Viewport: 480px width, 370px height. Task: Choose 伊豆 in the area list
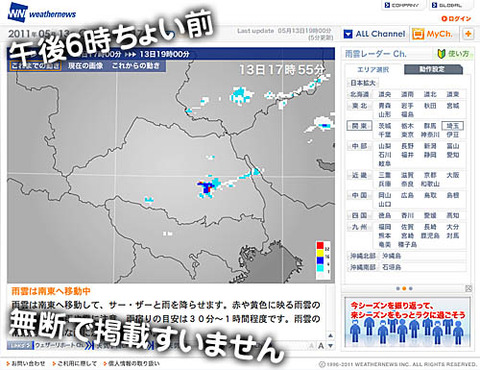click(x=453, y=135)
